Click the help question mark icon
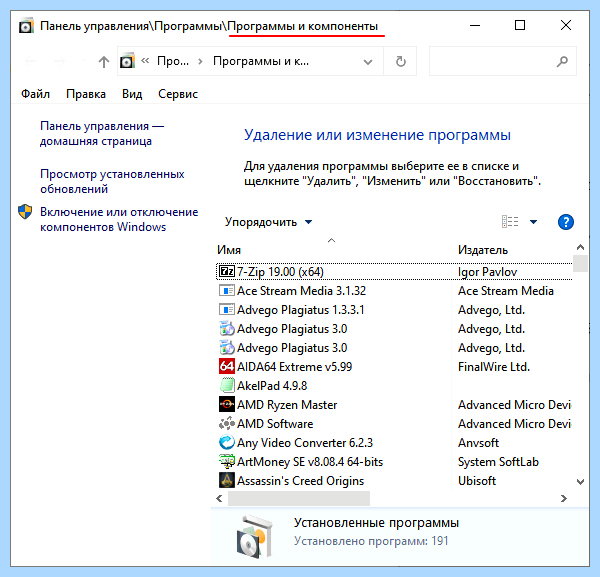 (x=566, y=222)
